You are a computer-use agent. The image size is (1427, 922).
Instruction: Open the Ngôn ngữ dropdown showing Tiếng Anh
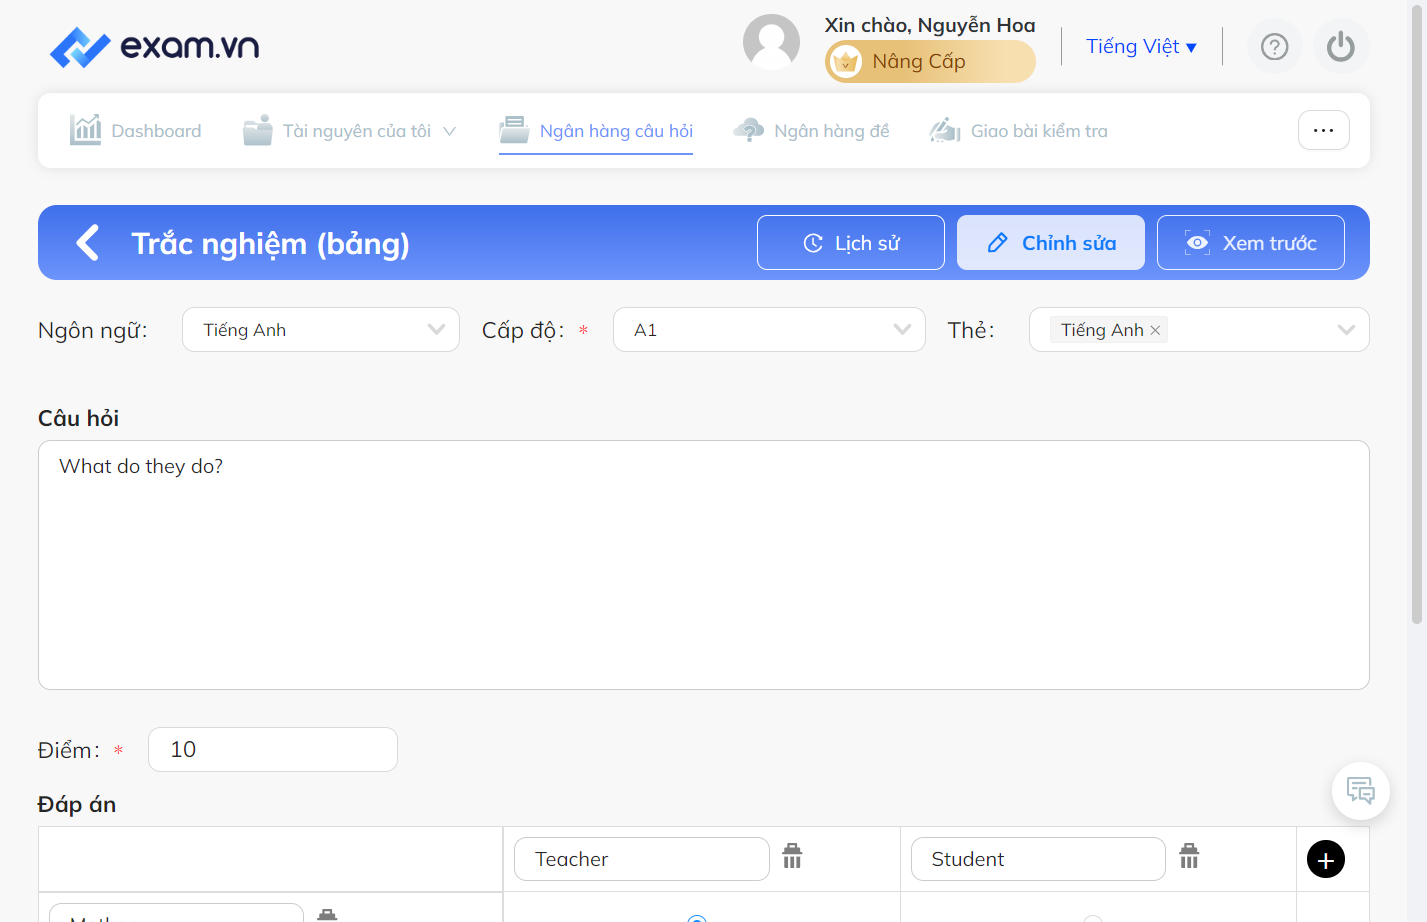321,330
